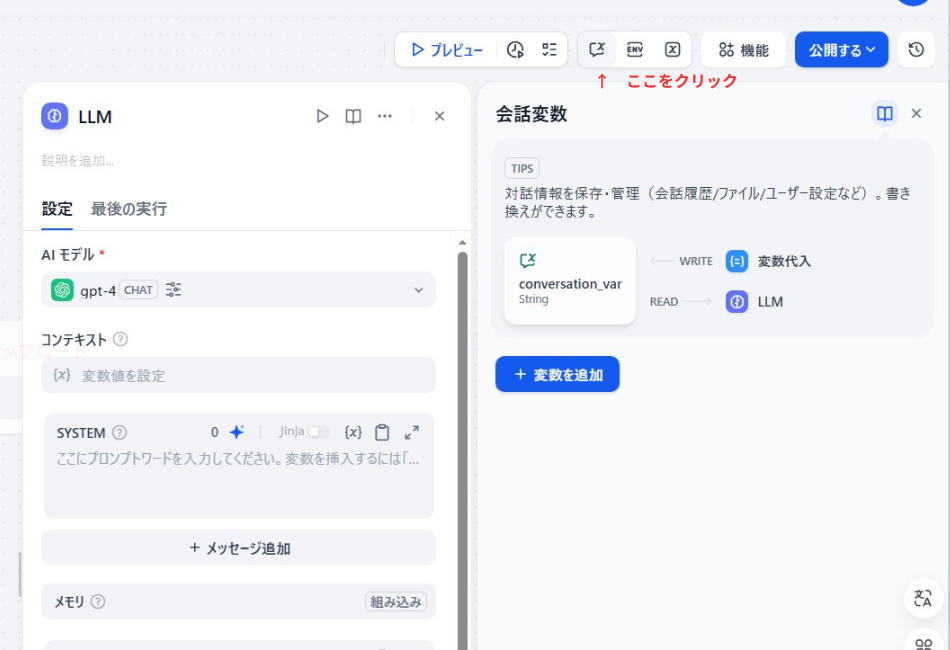Viewport: 950px width, 650px height.
Task: Set a variable in the コンテキスト field
Action: [238, 375]
